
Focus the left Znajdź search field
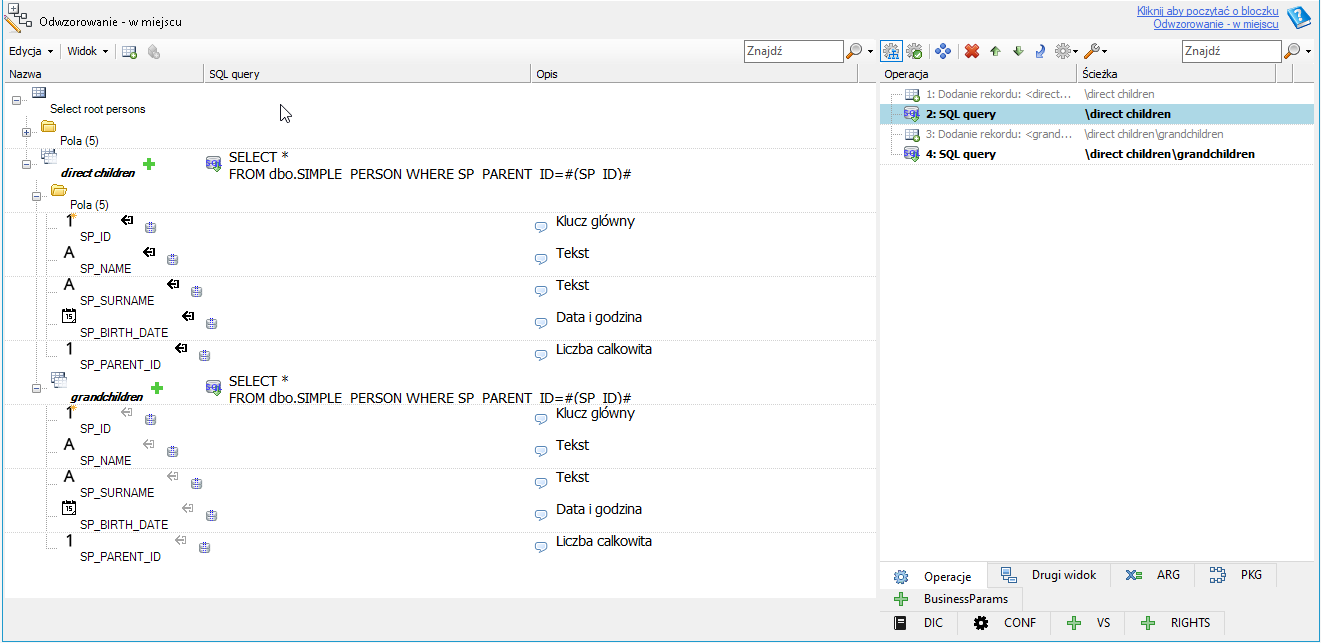click(x=794, y=51)
